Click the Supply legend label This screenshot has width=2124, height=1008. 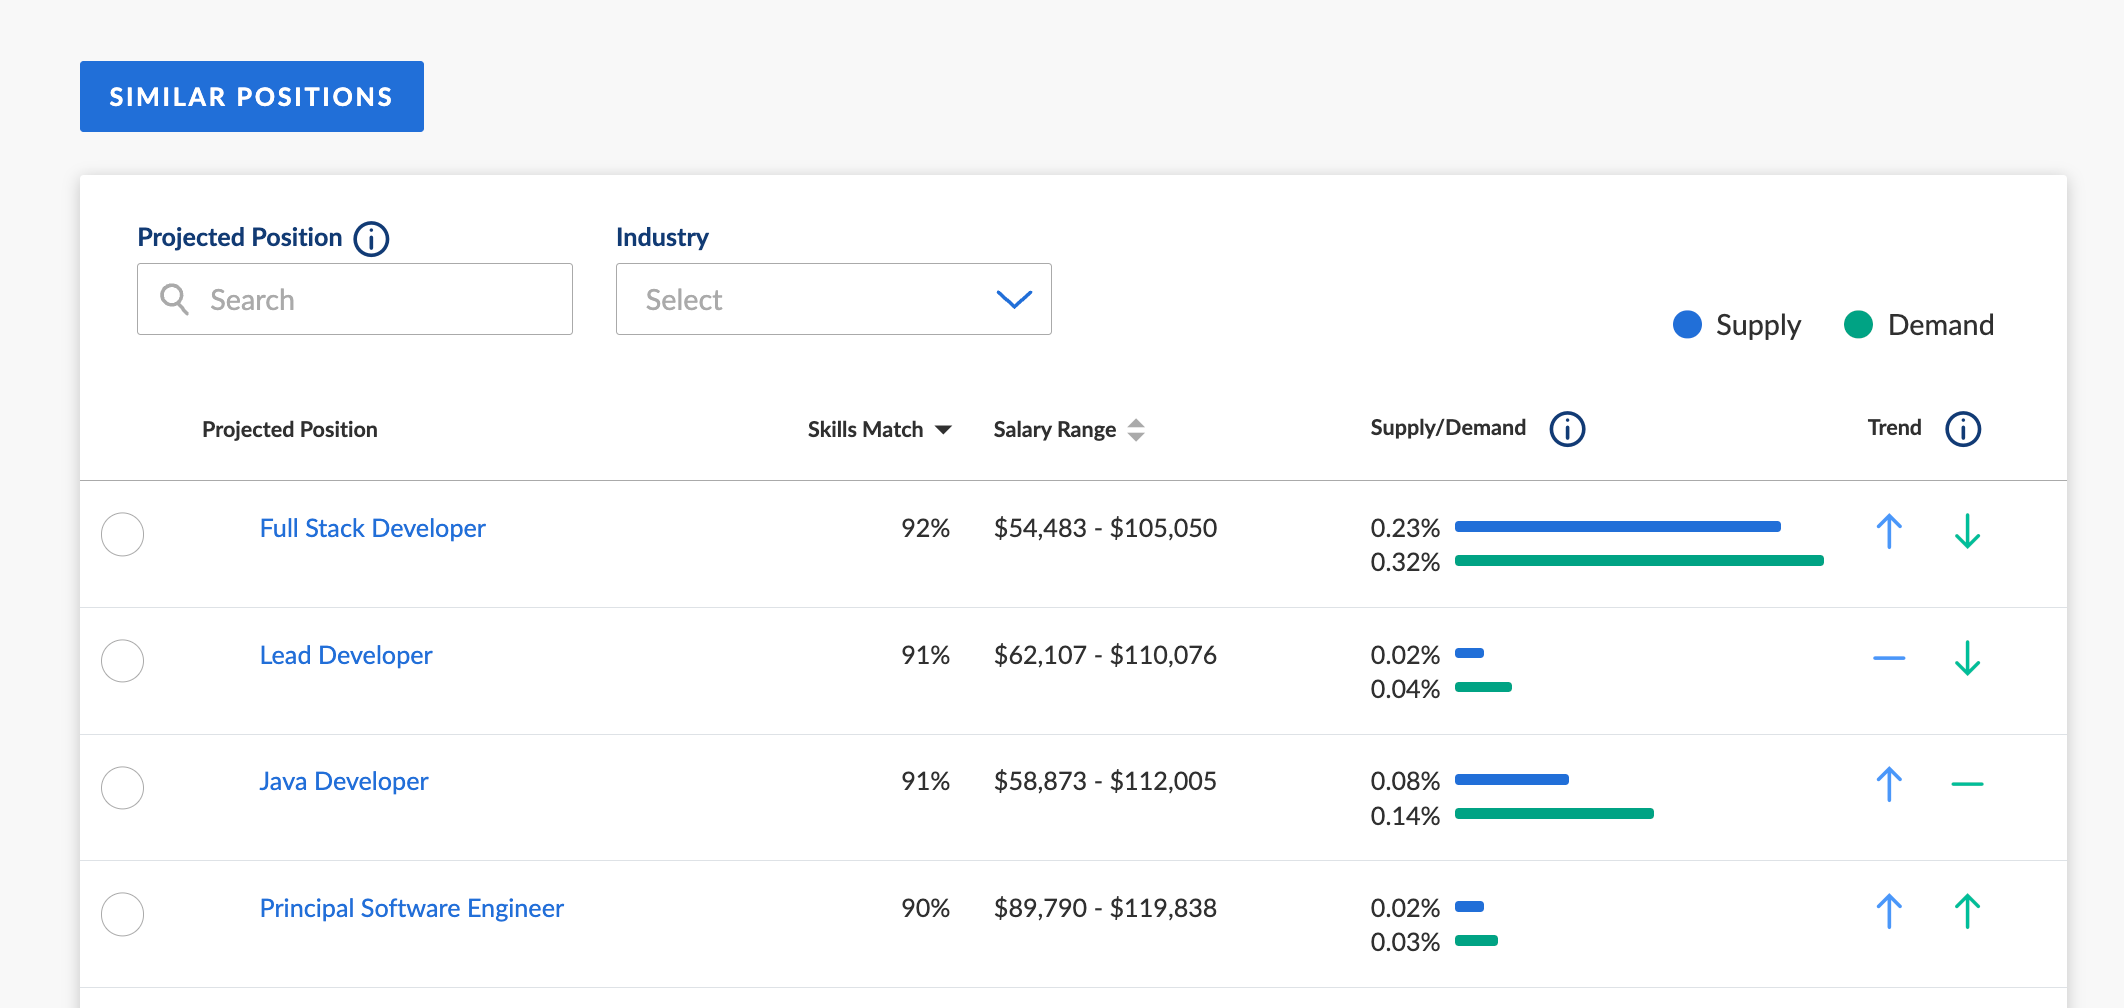point(1758,325)
